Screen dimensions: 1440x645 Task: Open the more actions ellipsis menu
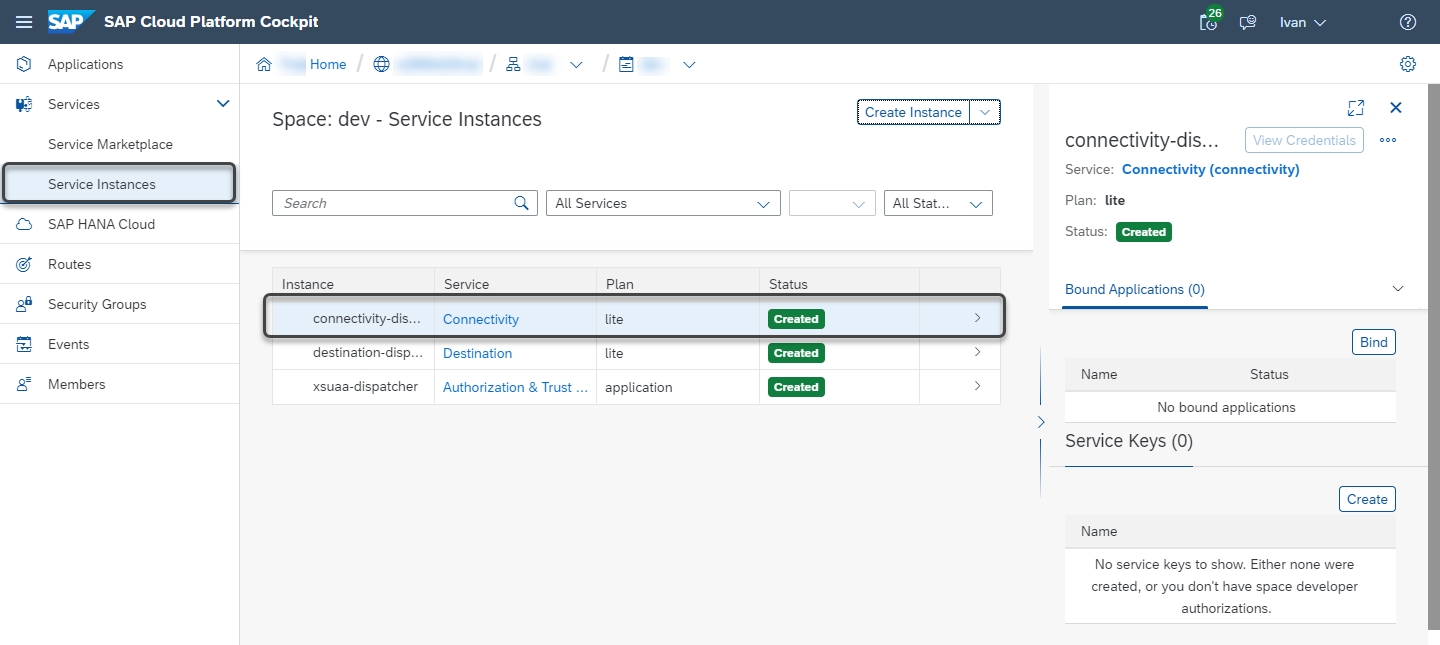coord(1387,140)
